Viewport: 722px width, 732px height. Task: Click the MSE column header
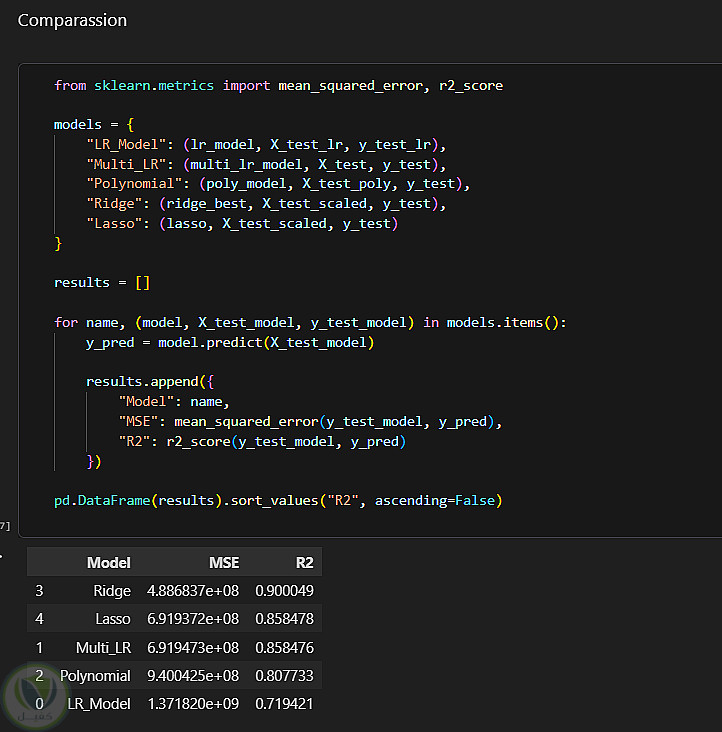pos(224,563)
